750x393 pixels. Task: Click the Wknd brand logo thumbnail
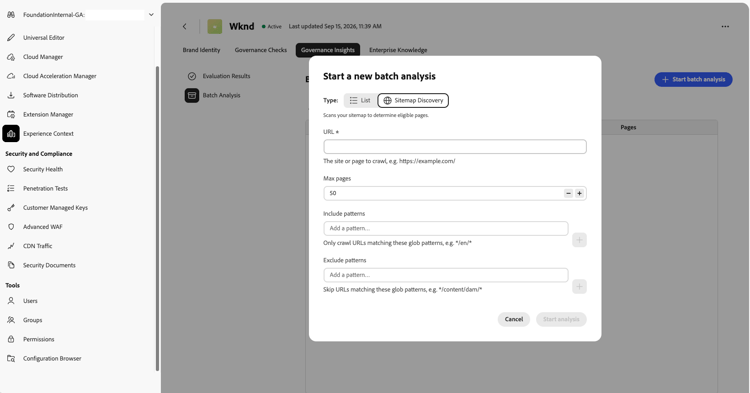pos(214,26)
